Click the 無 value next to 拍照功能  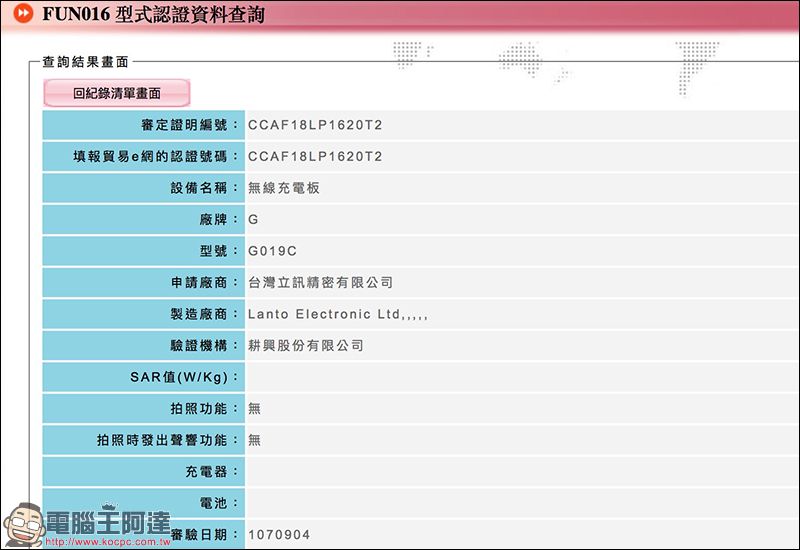pyautogui.click(x=254, y=409)
